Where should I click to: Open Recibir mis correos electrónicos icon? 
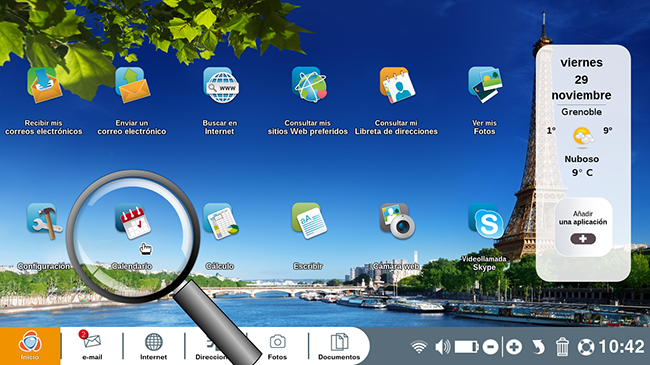coord(44,85)
